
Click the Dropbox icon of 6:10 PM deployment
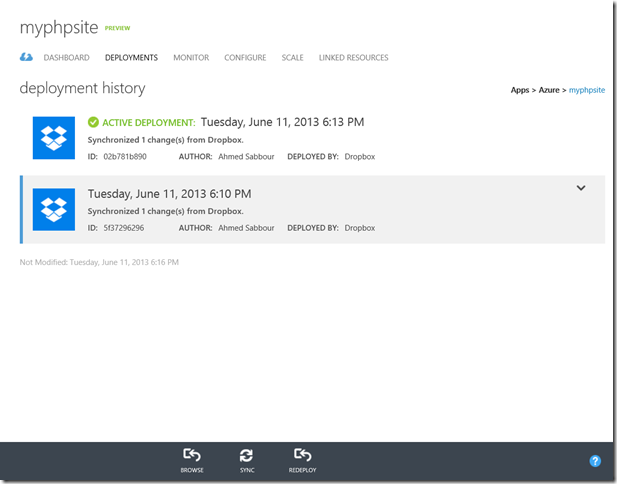[x=54, y=209]
